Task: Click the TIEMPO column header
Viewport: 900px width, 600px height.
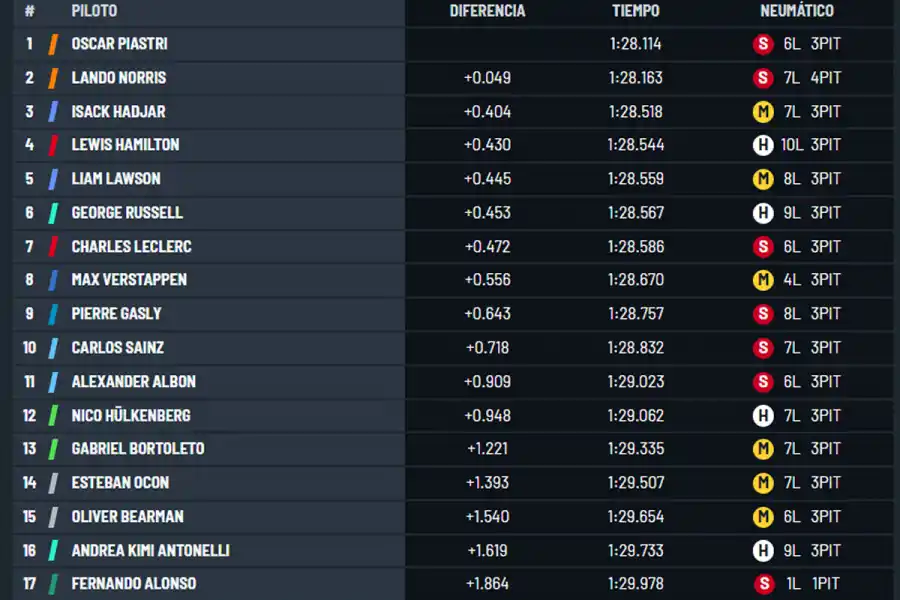Action: click(x=636, y=11)
